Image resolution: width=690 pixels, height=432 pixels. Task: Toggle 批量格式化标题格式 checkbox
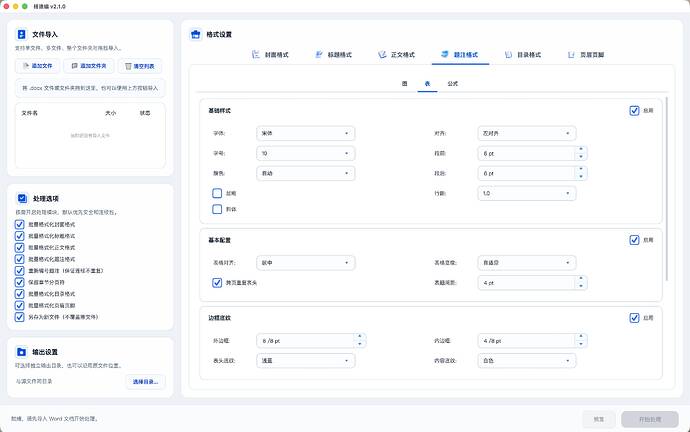pos(19,236)
